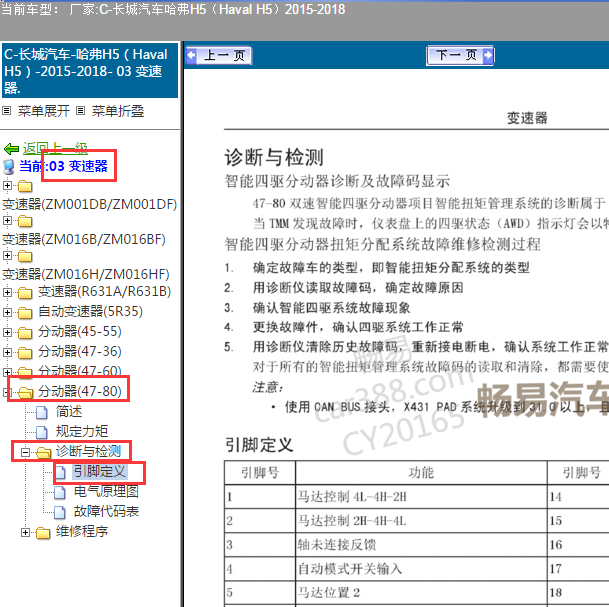Click the 诊断与检测 heading in document
This screenshot has width=609, height=607.
point(274,157)
